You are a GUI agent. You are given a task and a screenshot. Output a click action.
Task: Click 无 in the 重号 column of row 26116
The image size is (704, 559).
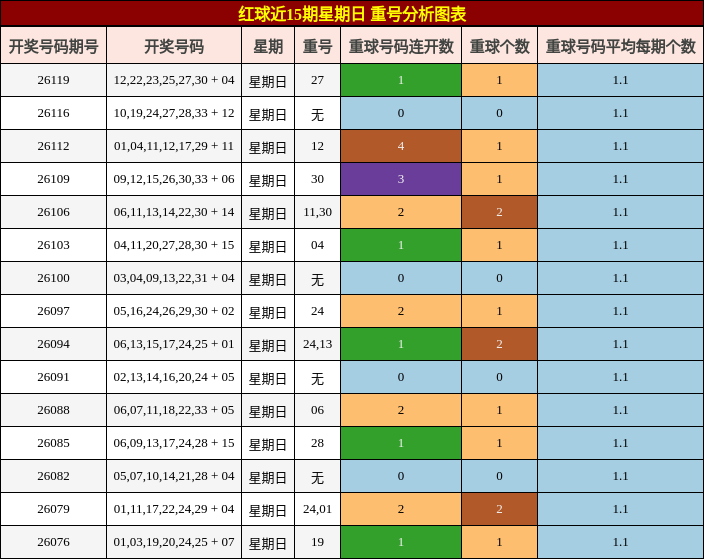317,115
